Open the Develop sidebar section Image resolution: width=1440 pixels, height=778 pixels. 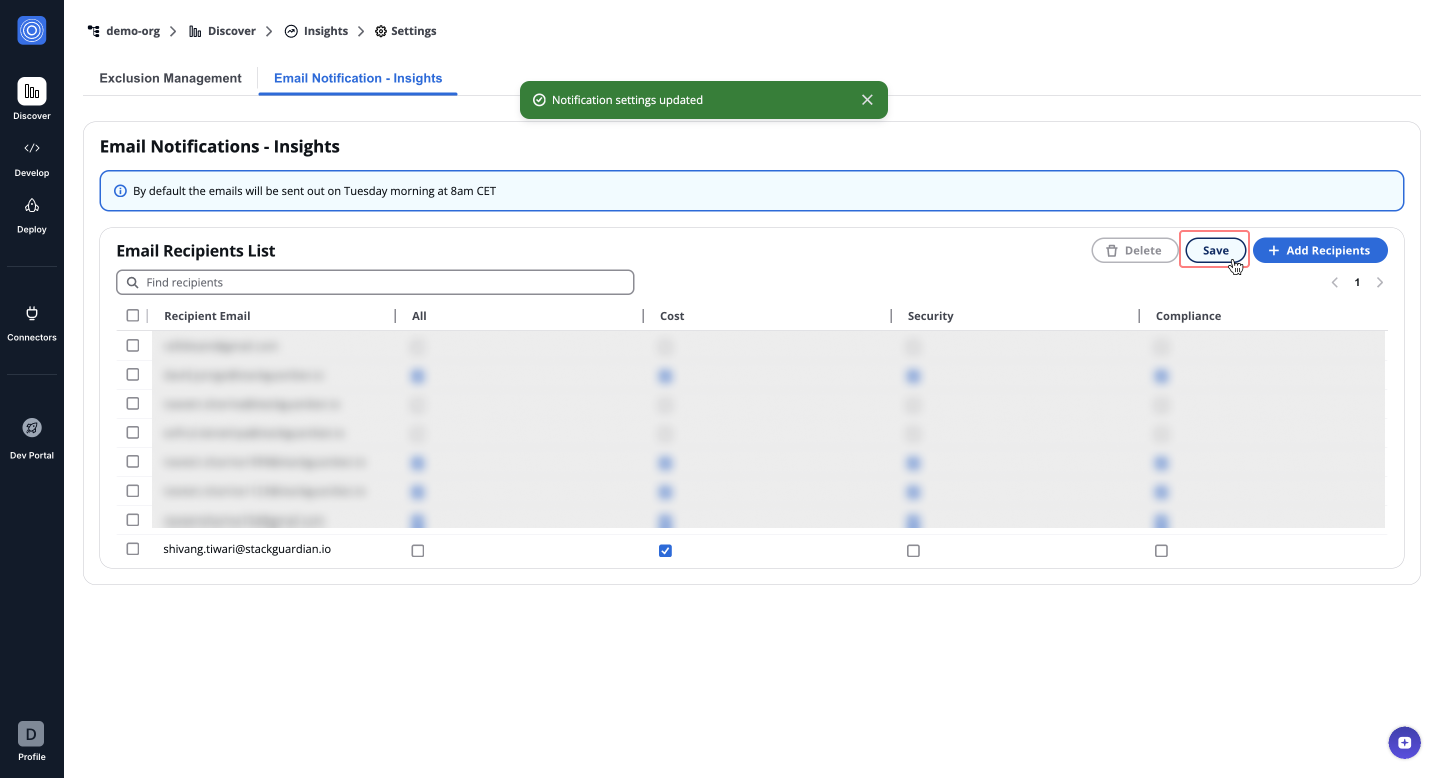[x=32, y=149]
